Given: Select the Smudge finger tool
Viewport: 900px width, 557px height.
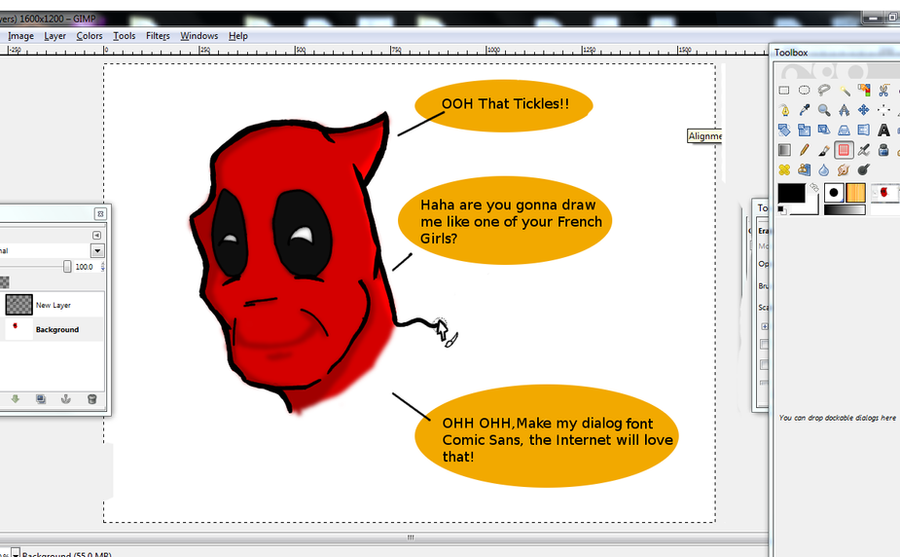Looking at the screenshot, I should pyautogui.click(x=844, y=170).
